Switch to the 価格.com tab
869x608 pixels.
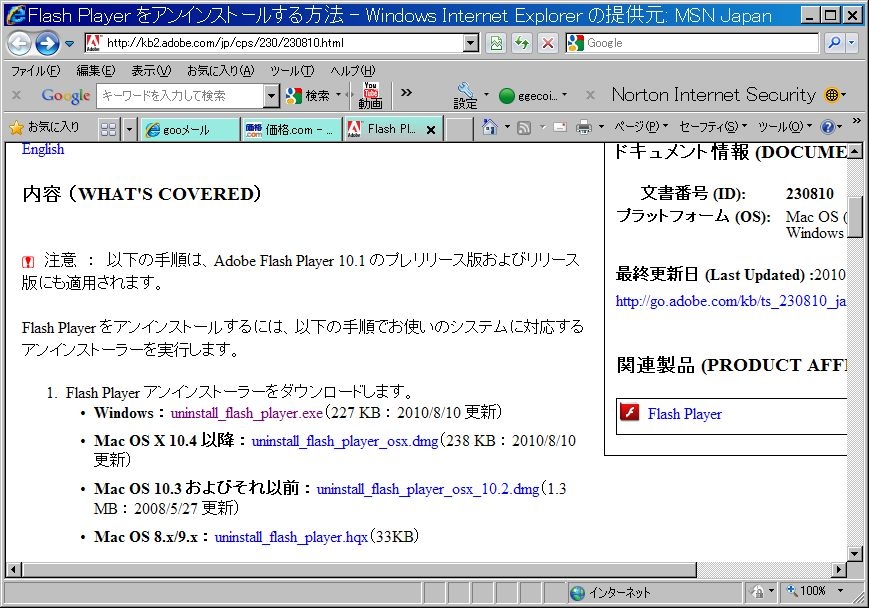click(x=291, y=129)
